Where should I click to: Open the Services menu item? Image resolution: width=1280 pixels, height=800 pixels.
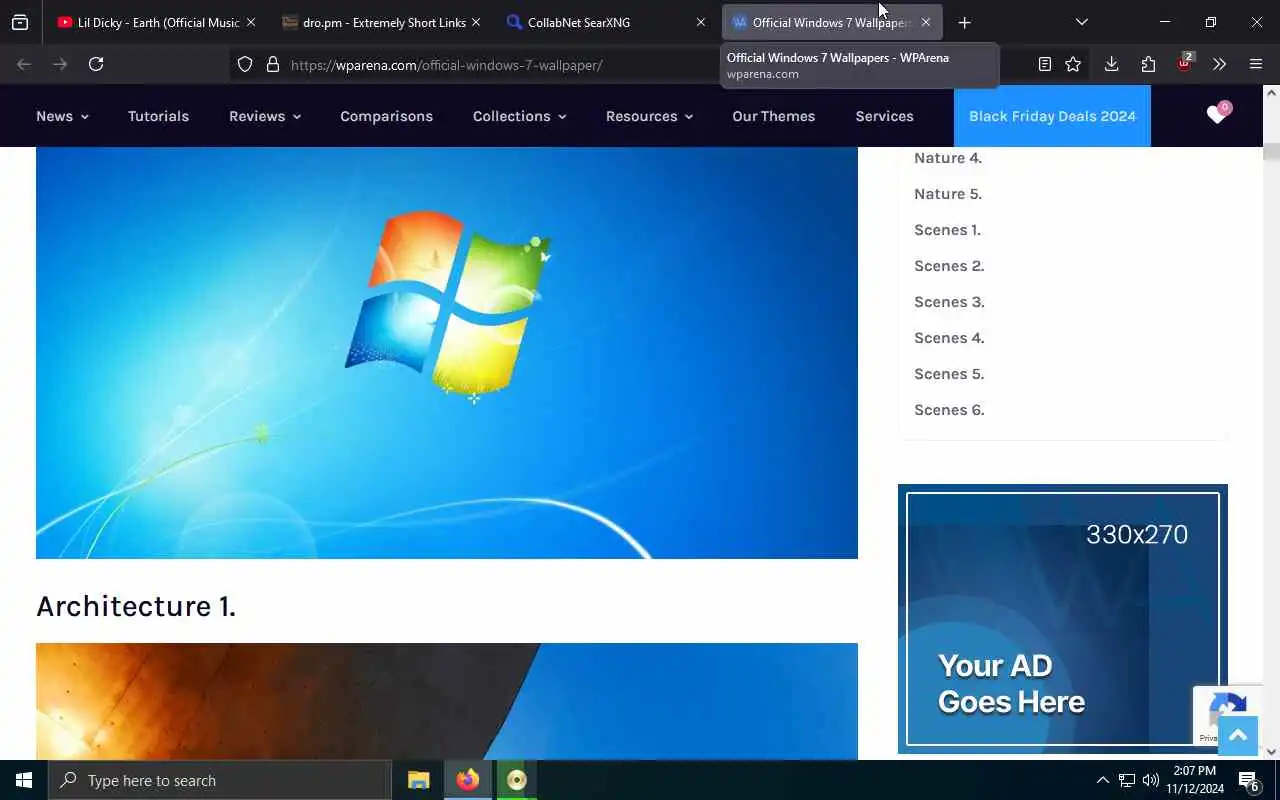click(884, 116)
